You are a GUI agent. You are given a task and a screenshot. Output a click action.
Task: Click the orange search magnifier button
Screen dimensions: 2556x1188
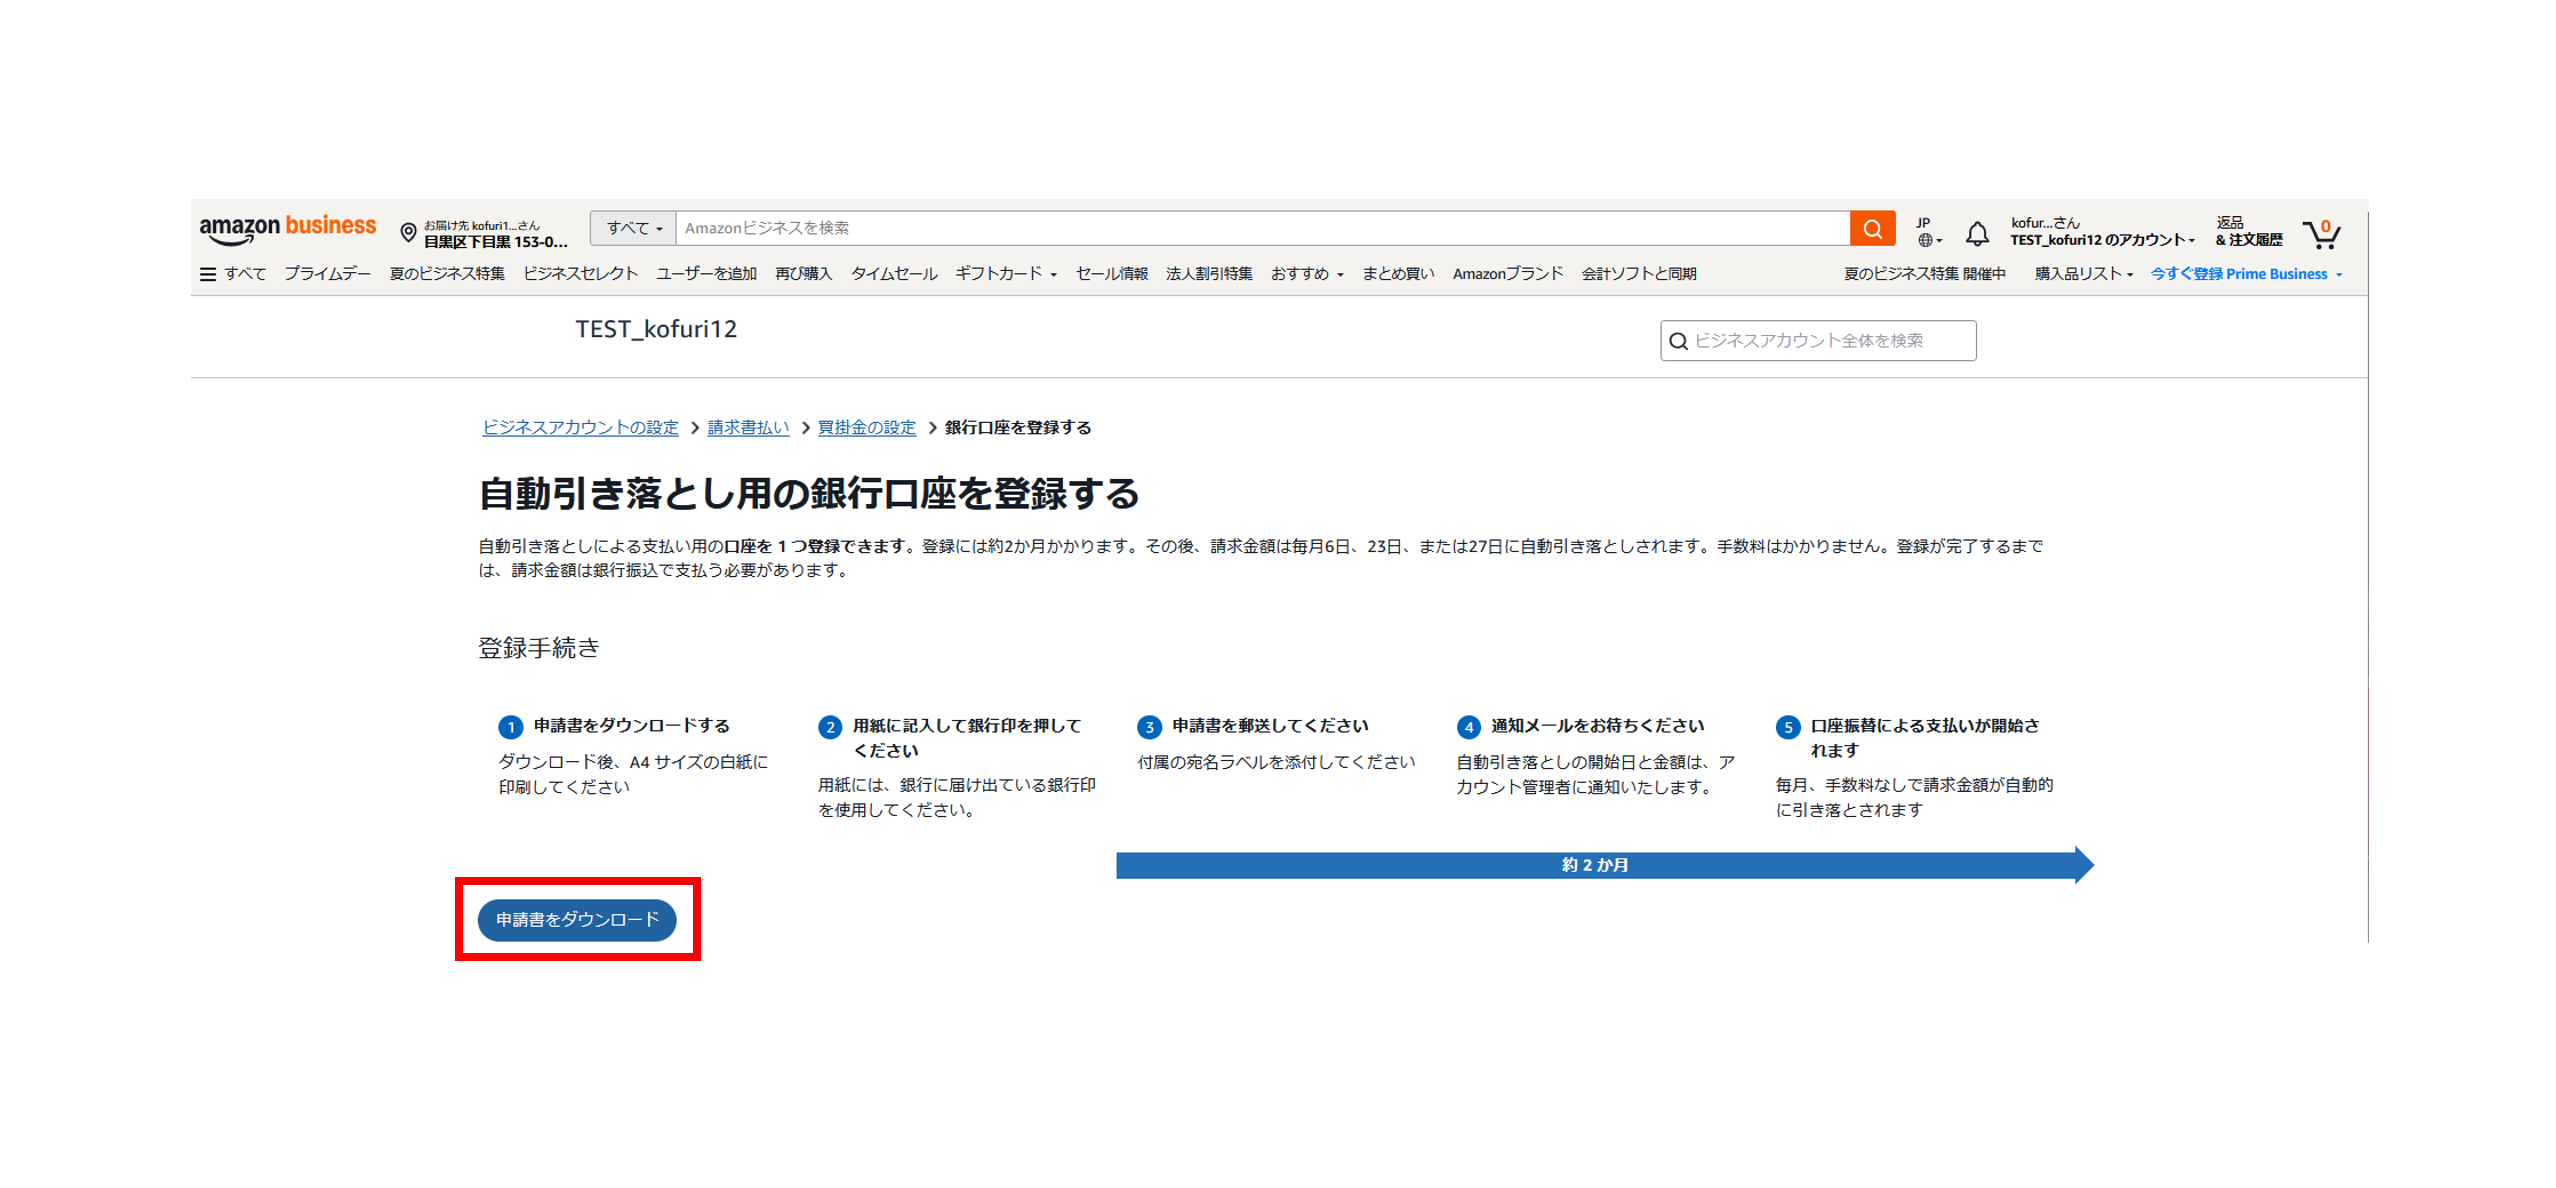1871,228
